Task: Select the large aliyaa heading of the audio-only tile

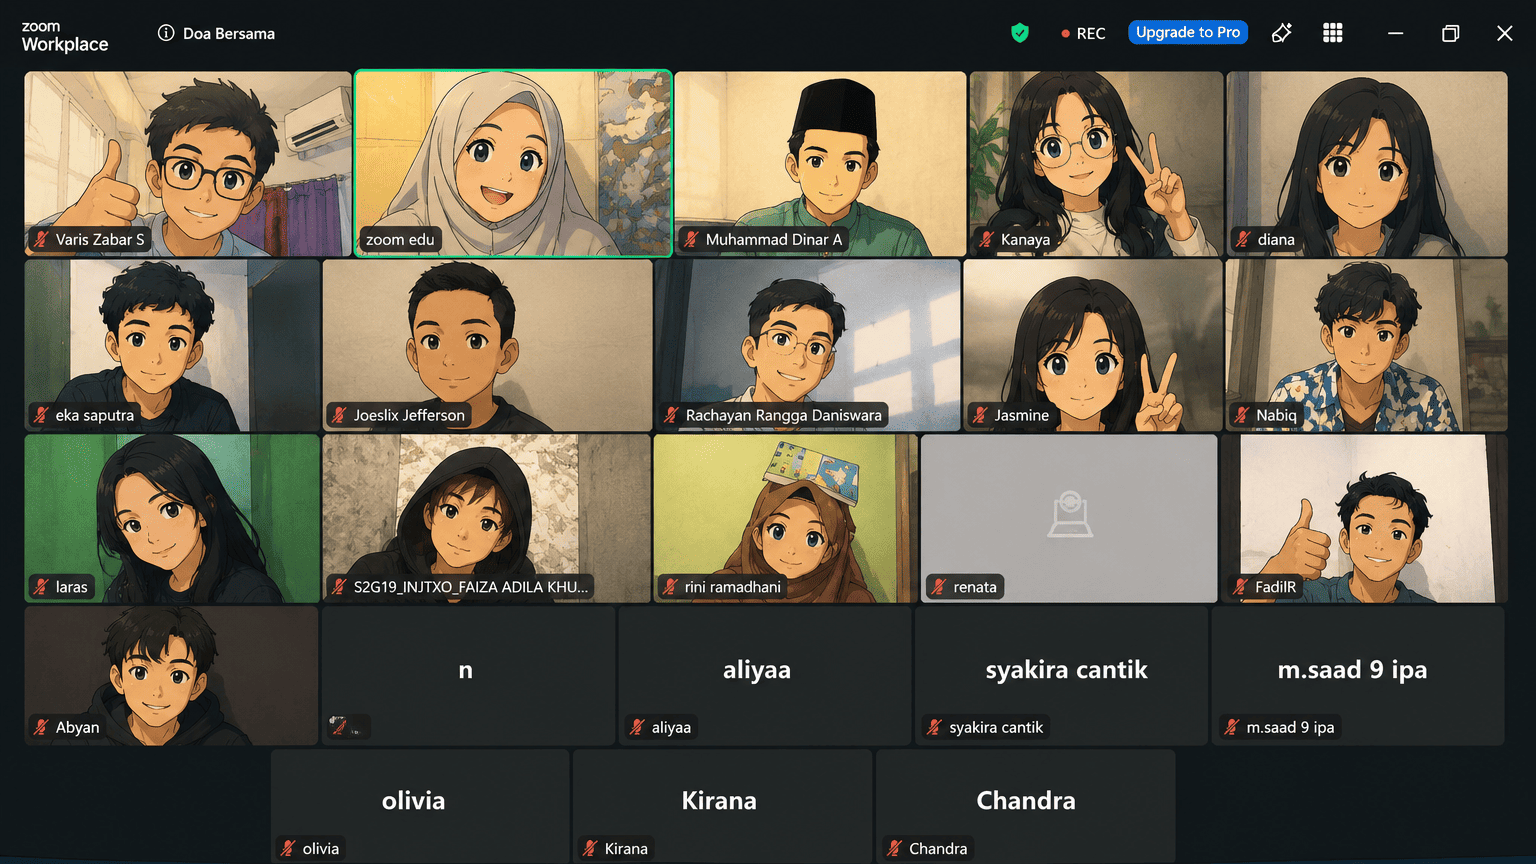Action: 757,670
